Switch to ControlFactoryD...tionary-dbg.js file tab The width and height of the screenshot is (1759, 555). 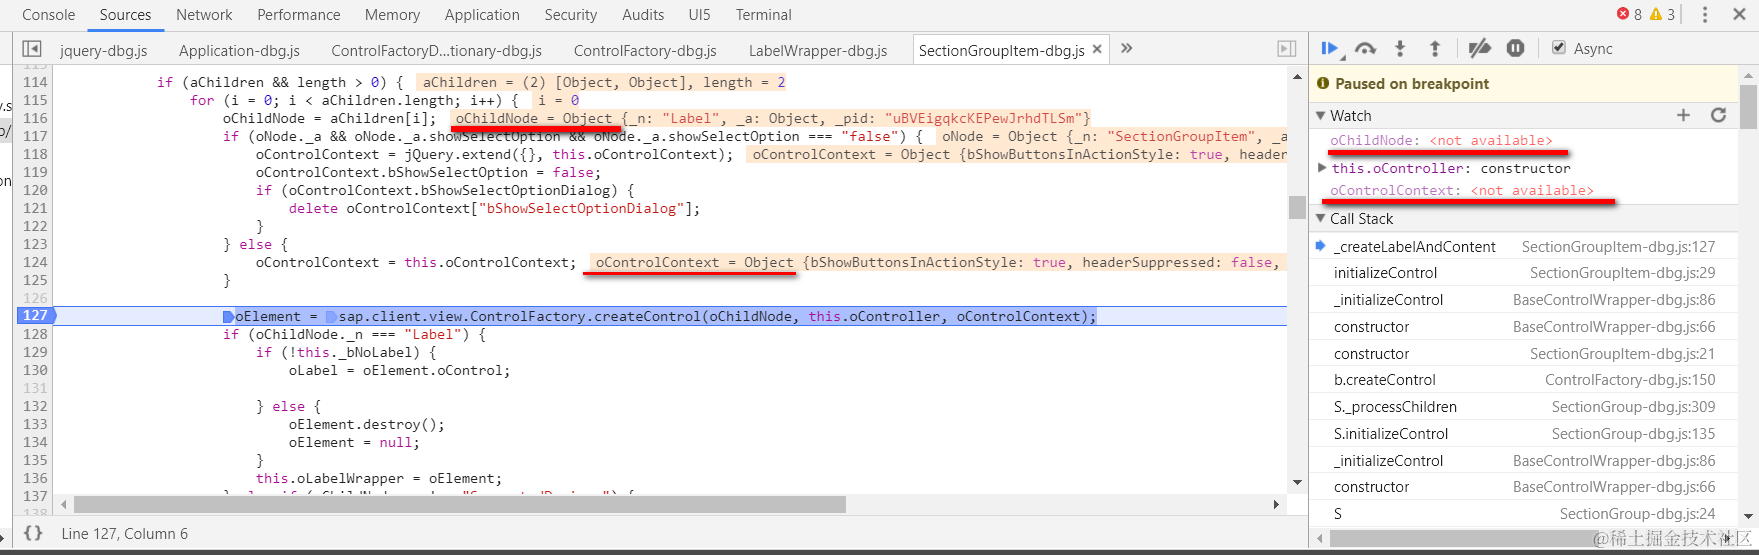437,50
